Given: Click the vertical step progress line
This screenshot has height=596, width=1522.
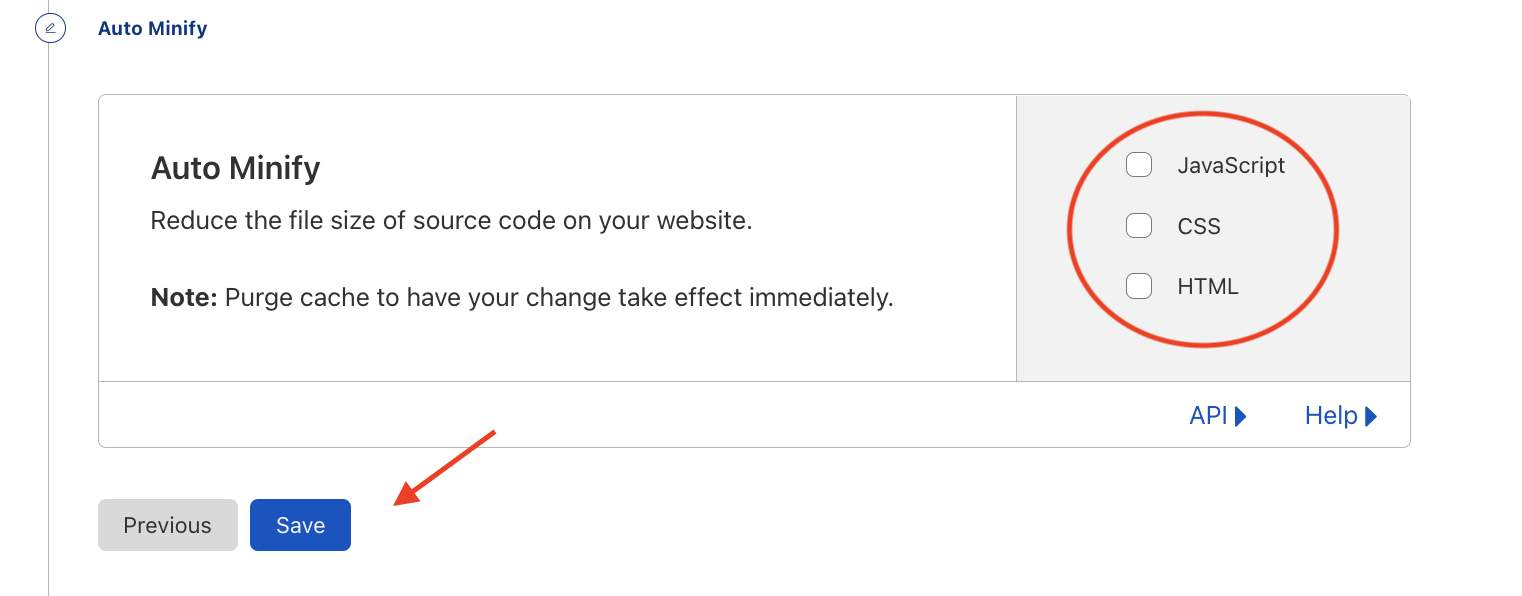Looking at the screenshot, I should pos(49,320).
